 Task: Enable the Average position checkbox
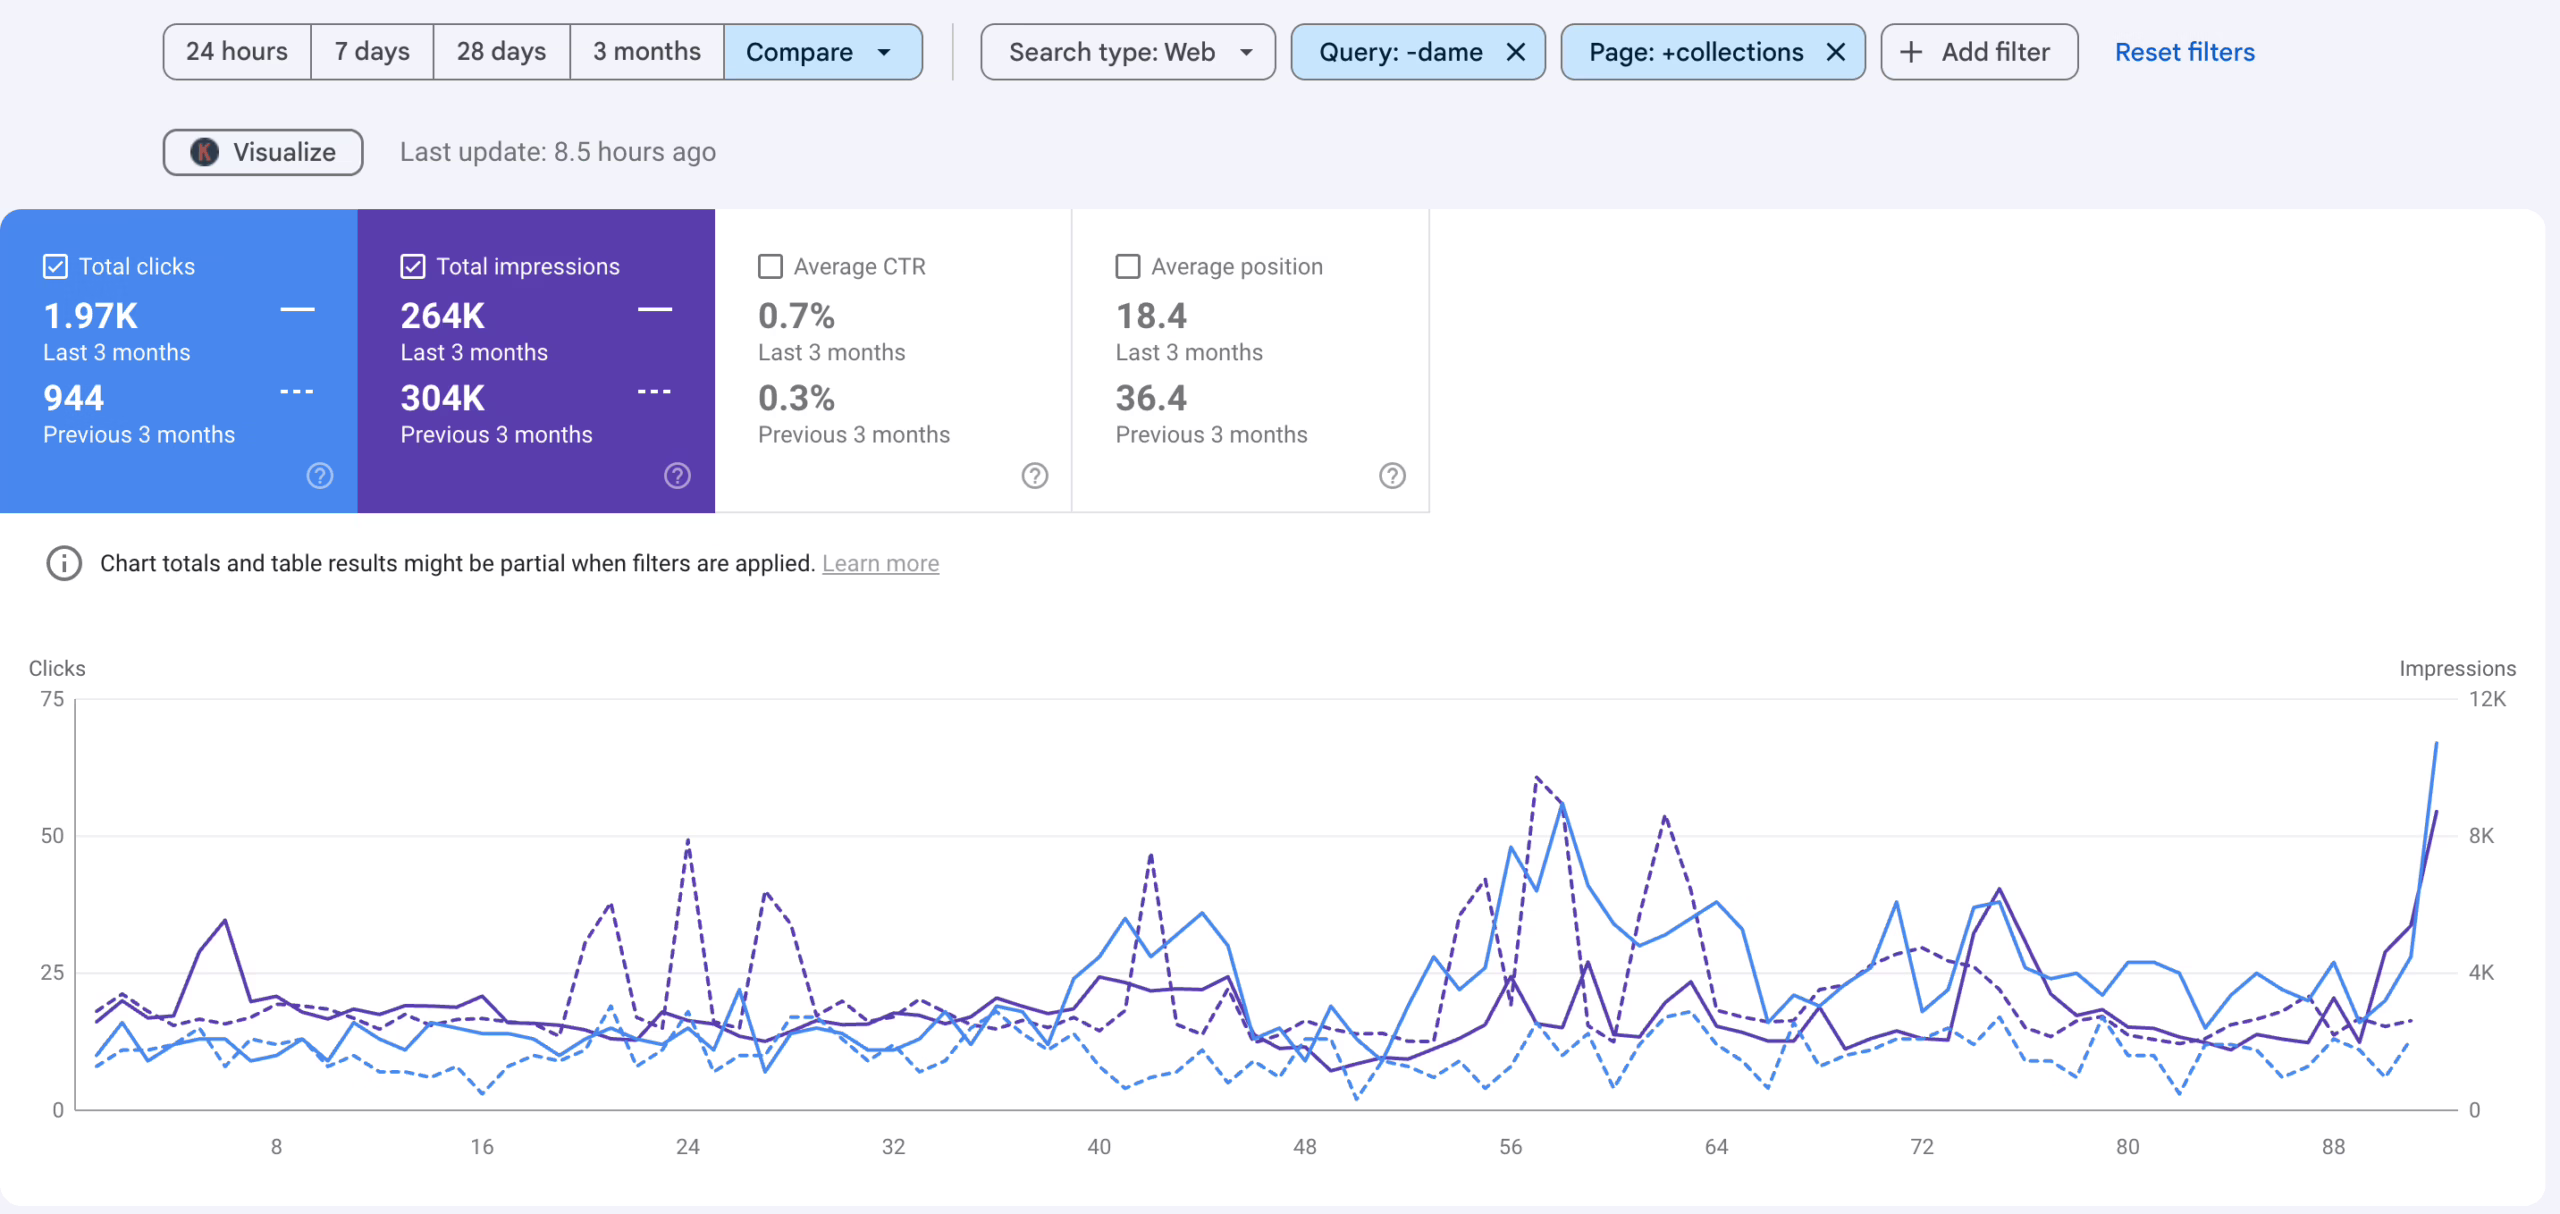pos(1127,266)
